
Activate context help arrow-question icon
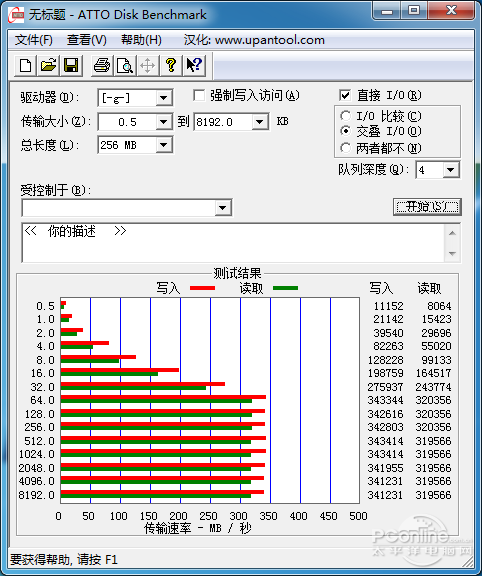pyautogui.click(x=194, y=66)
